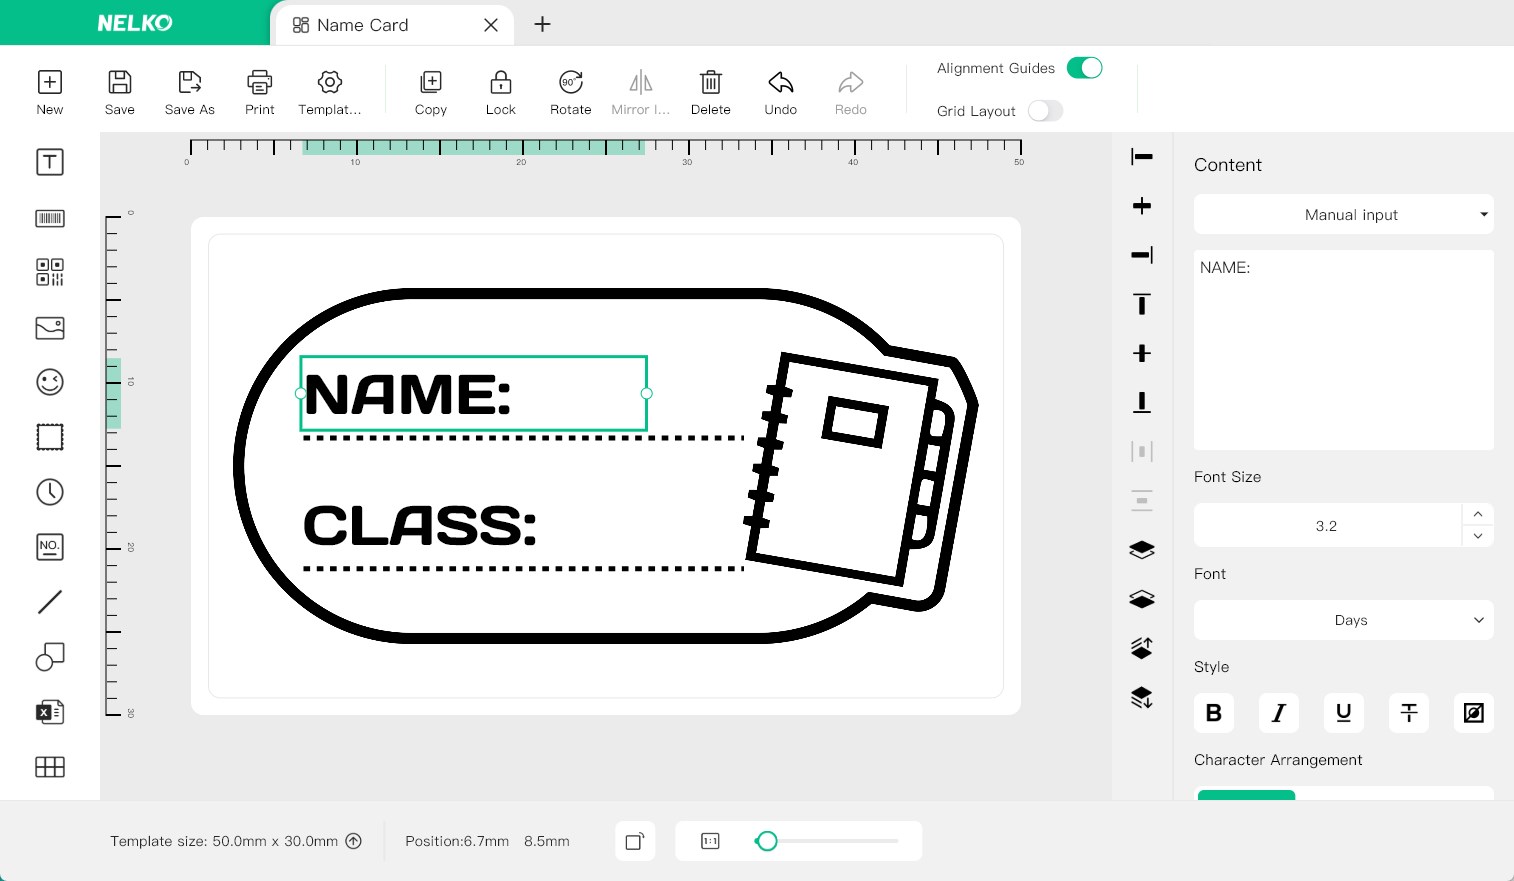Click the NAME: content text box

click(1344, 350)
